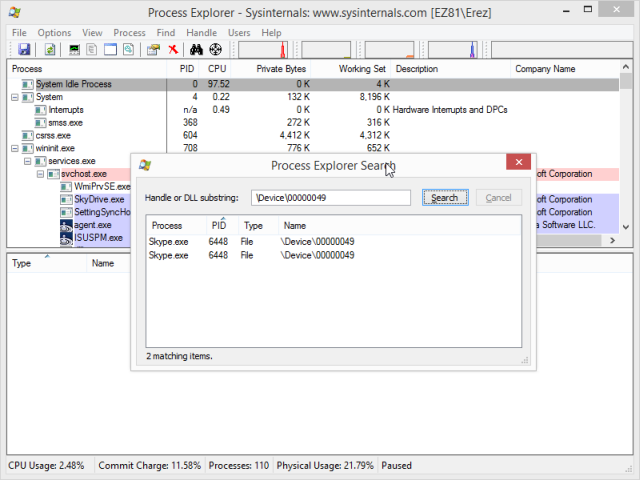Click the binoculars Find icon

point(196,49)
